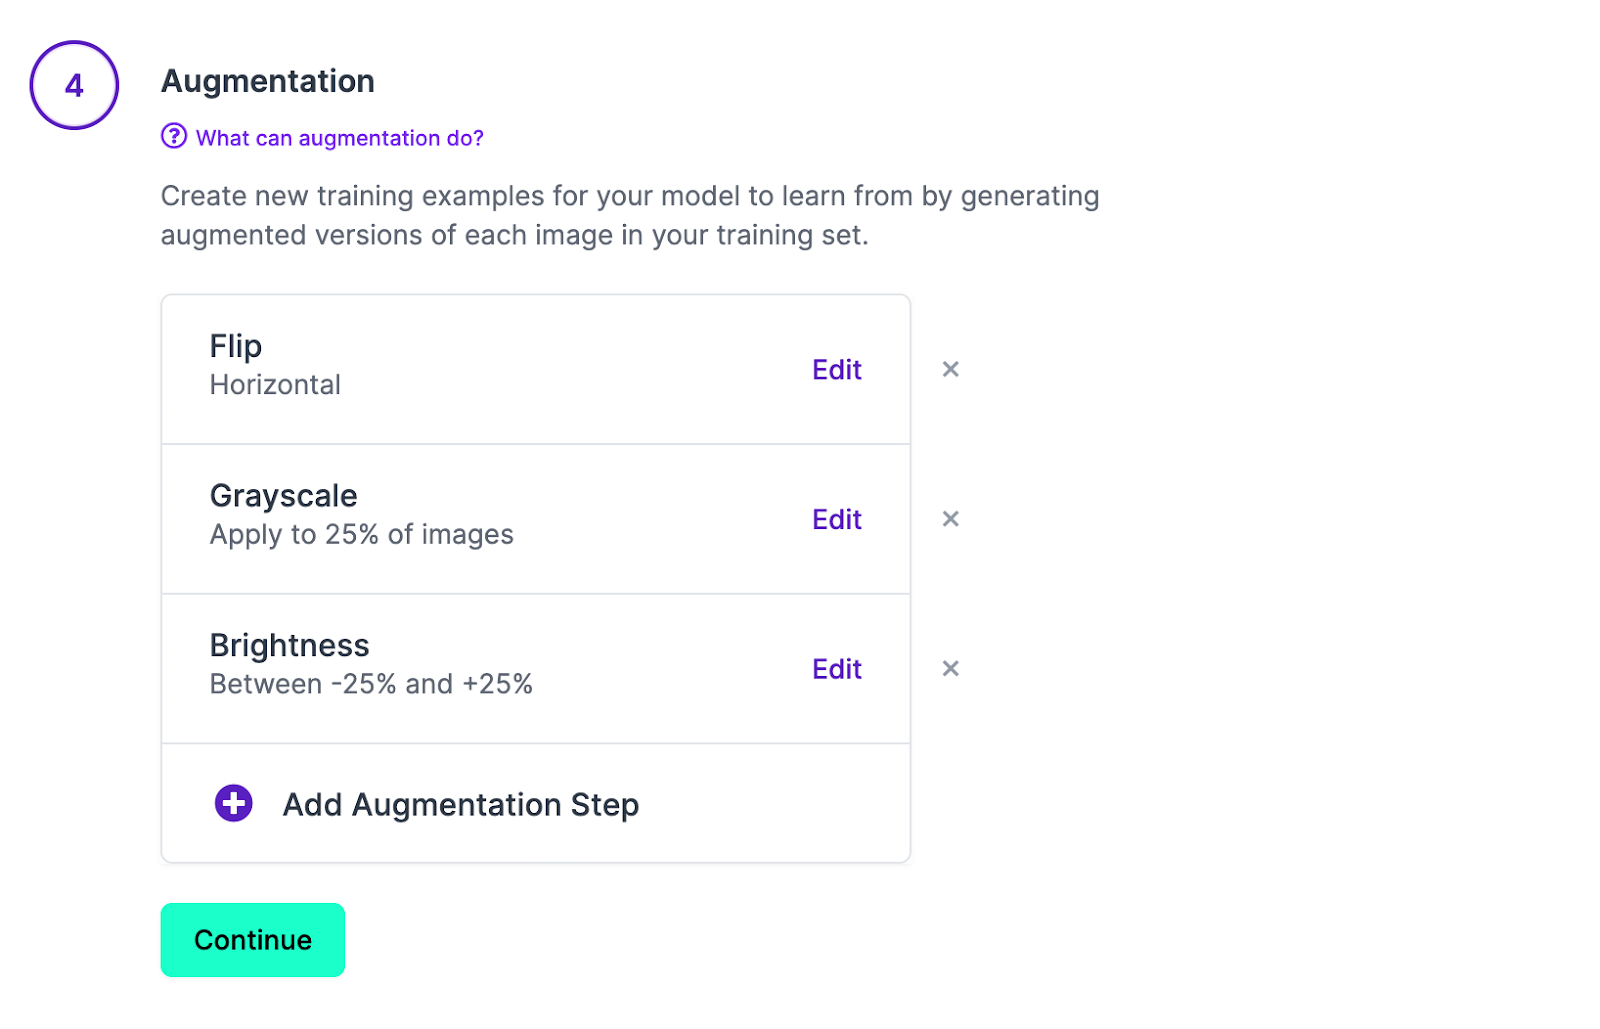
Task: Click the augmentation description paragraph
Action: point(630,215)
